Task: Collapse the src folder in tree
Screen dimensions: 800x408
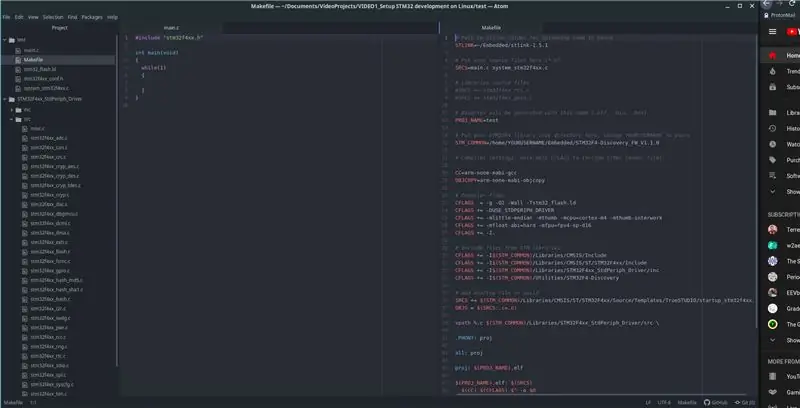Action: click(x=12, y=119)
